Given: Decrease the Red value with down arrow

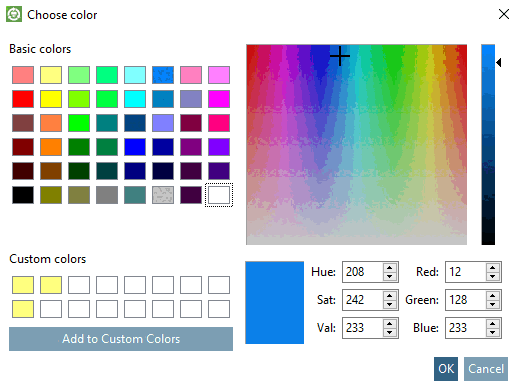Looking at the screenshot, I should click(492, 276).
